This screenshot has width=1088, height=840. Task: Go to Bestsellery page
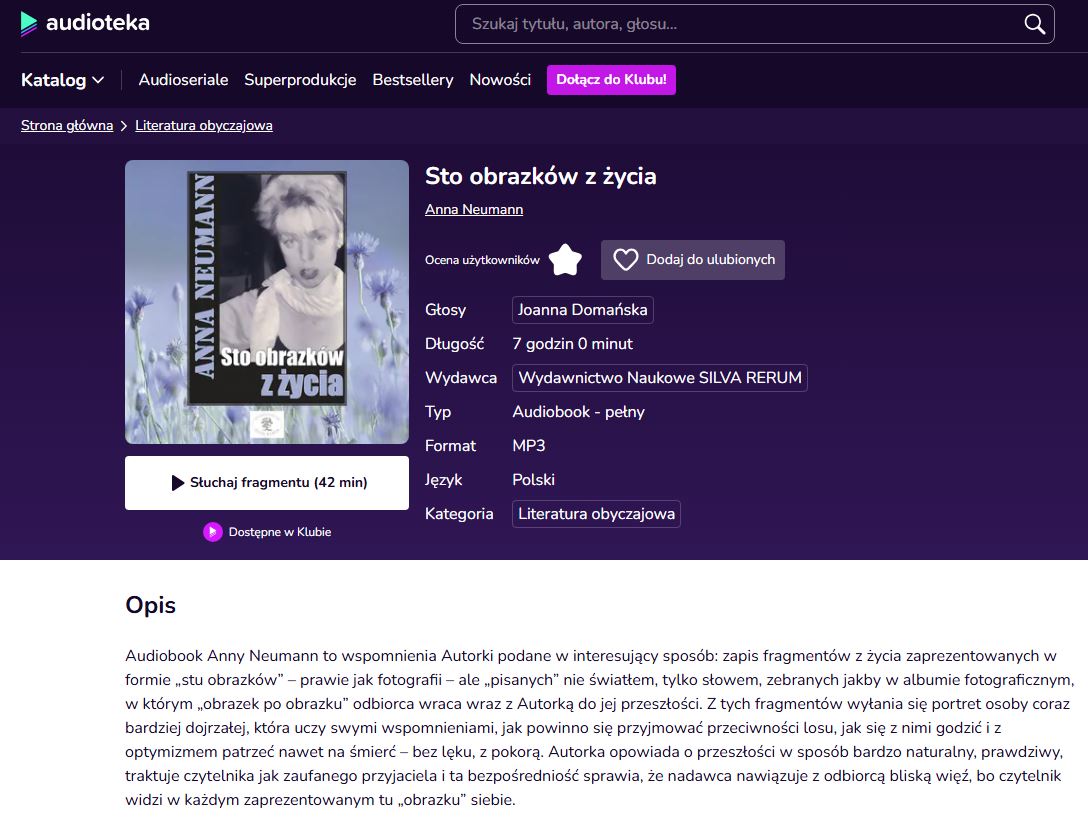[x=413, y=80]
